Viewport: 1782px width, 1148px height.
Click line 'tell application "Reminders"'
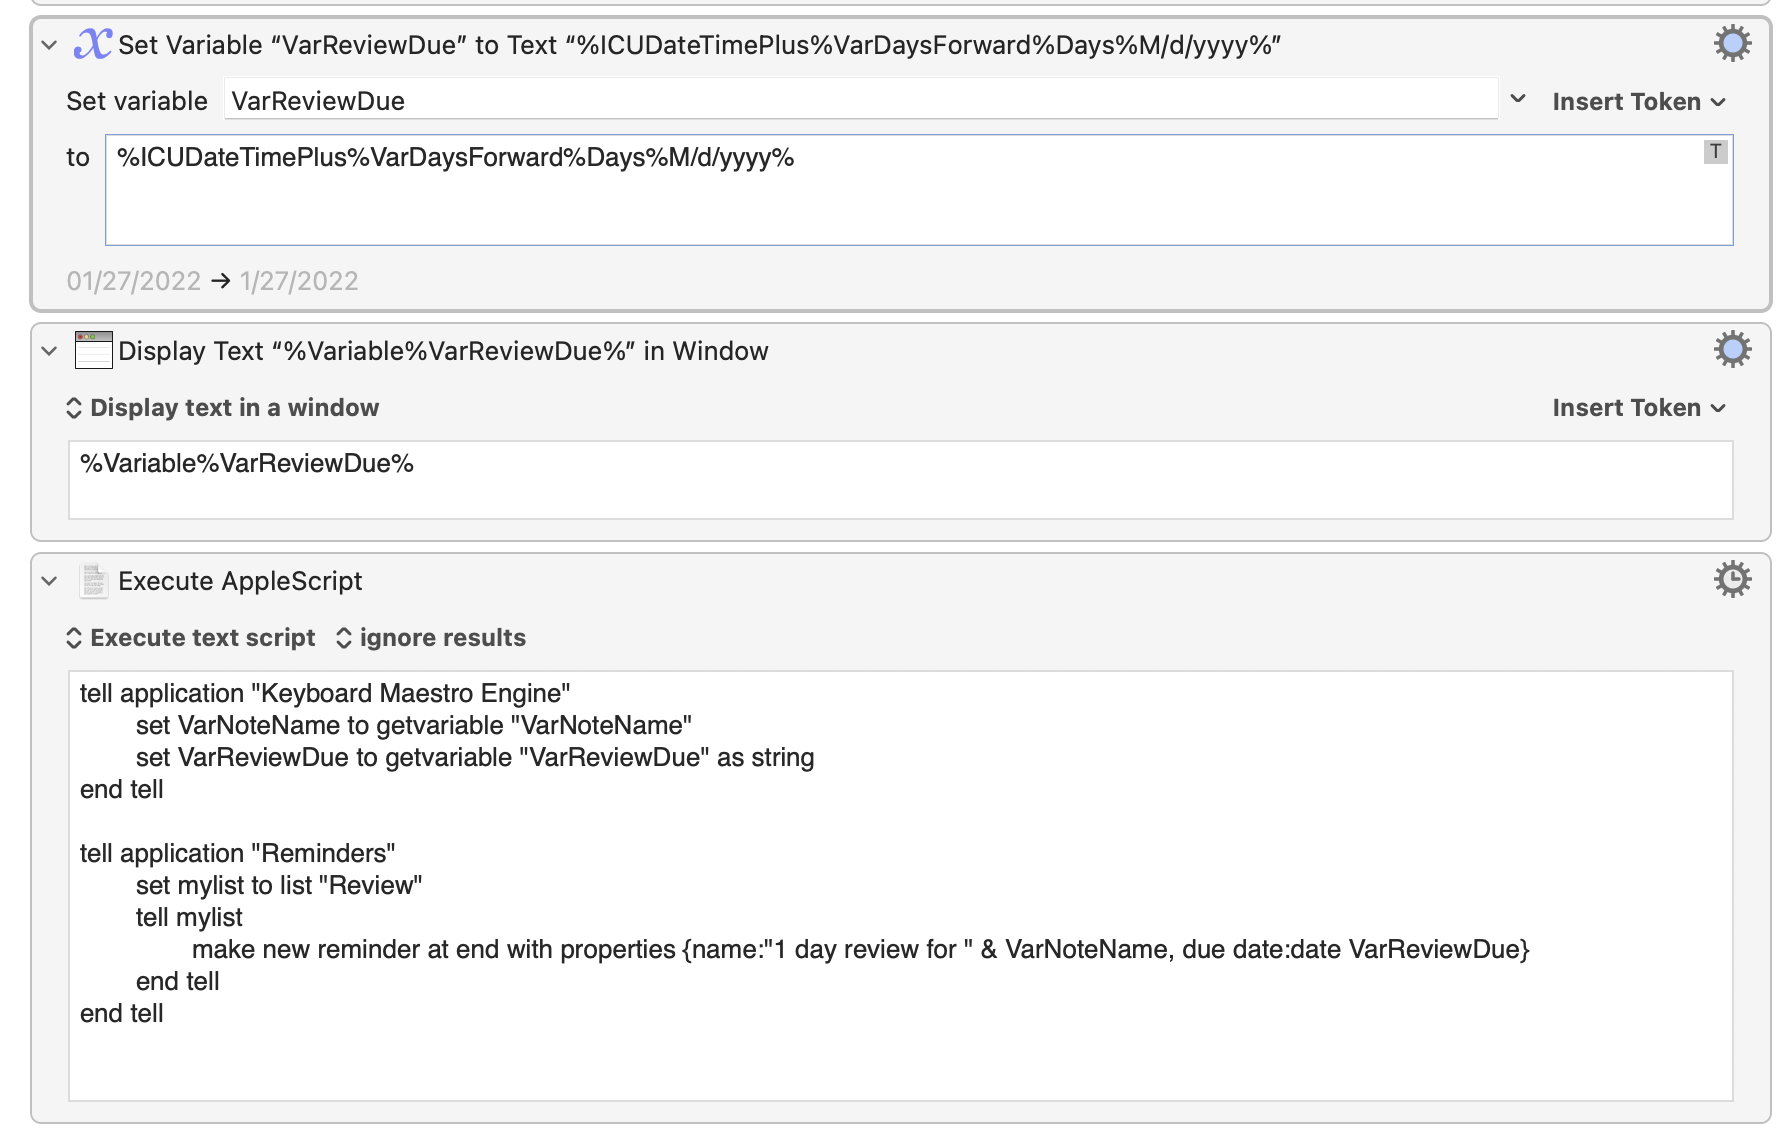(237, 853)
